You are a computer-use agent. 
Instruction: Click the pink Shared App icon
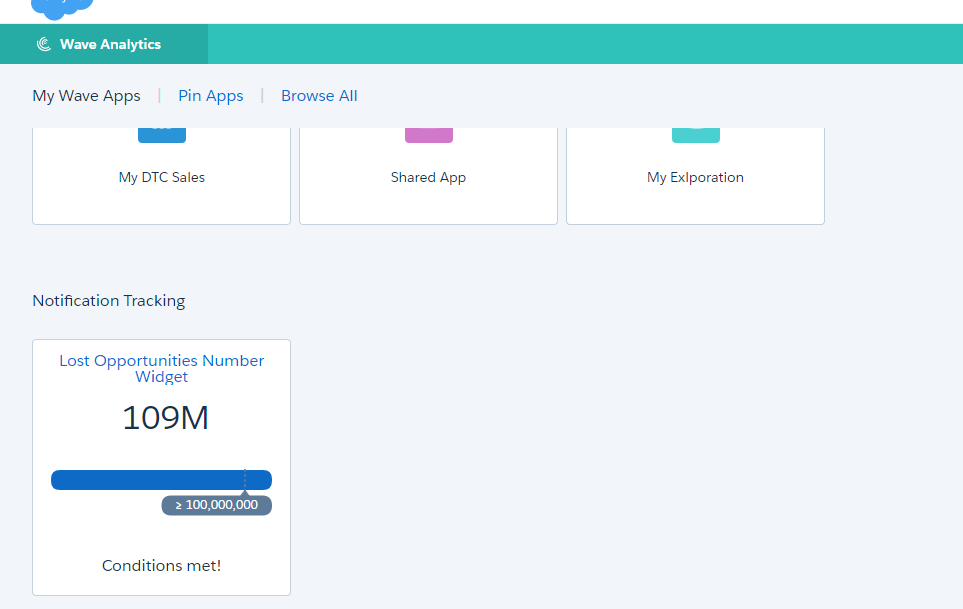pos(429,135)
